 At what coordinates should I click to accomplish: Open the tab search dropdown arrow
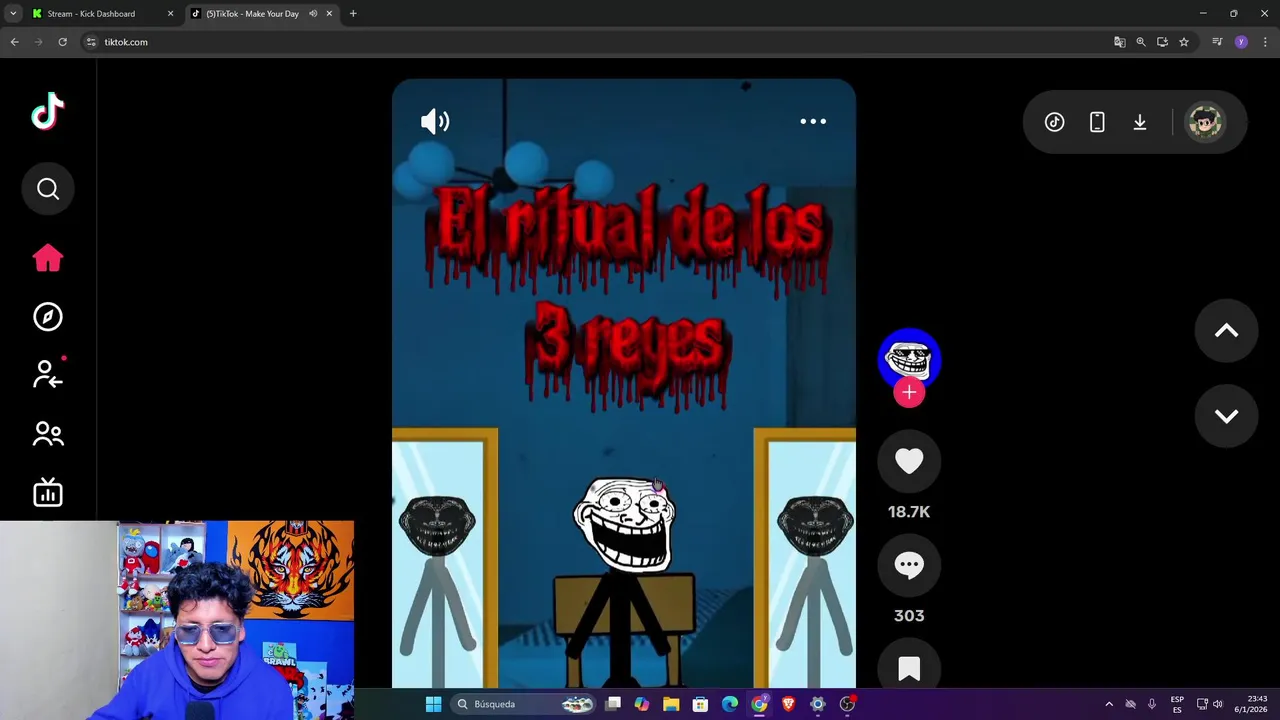click(x=13, y=14)
